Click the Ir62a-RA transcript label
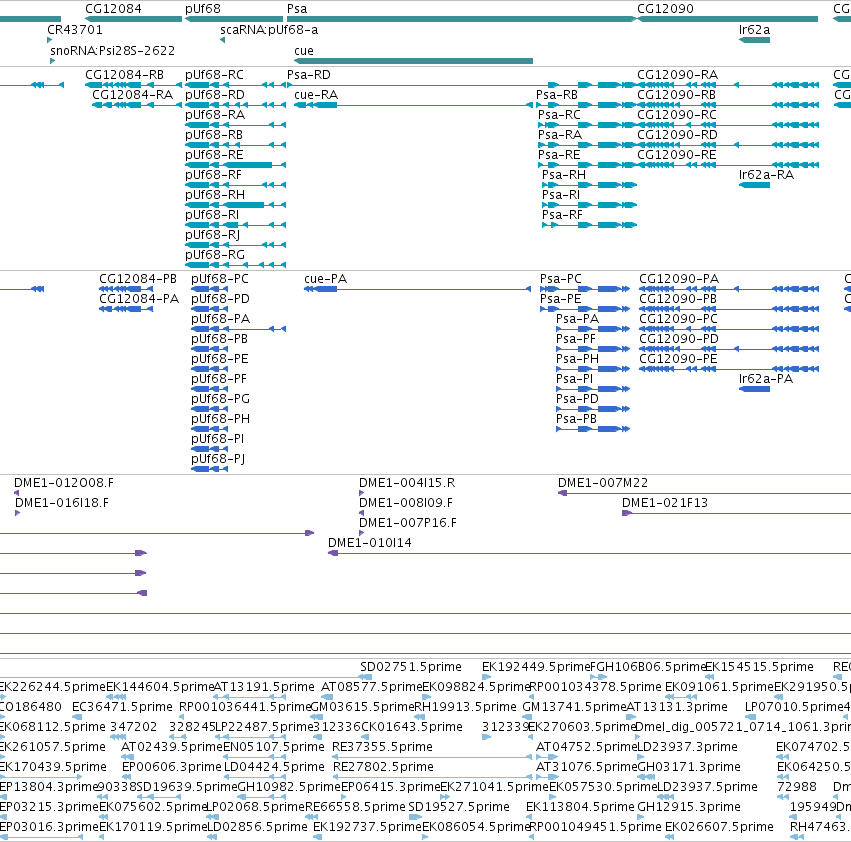The width and height of the screenshot is (851, 842). click(766, 175)
